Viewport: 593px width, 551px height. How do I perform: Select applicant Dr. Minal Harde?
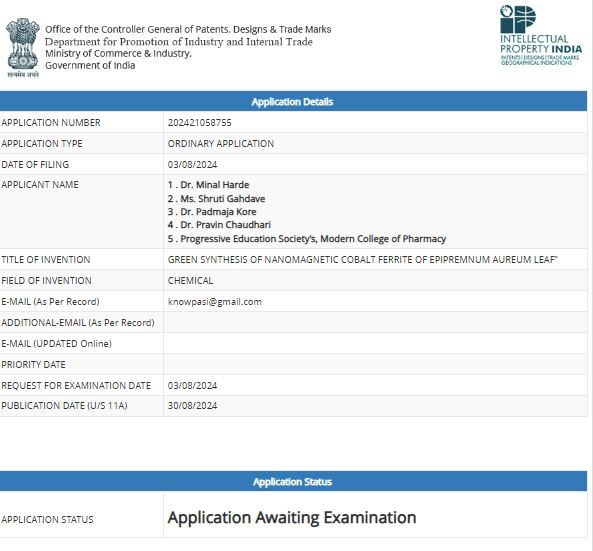(x=208, y=185)
